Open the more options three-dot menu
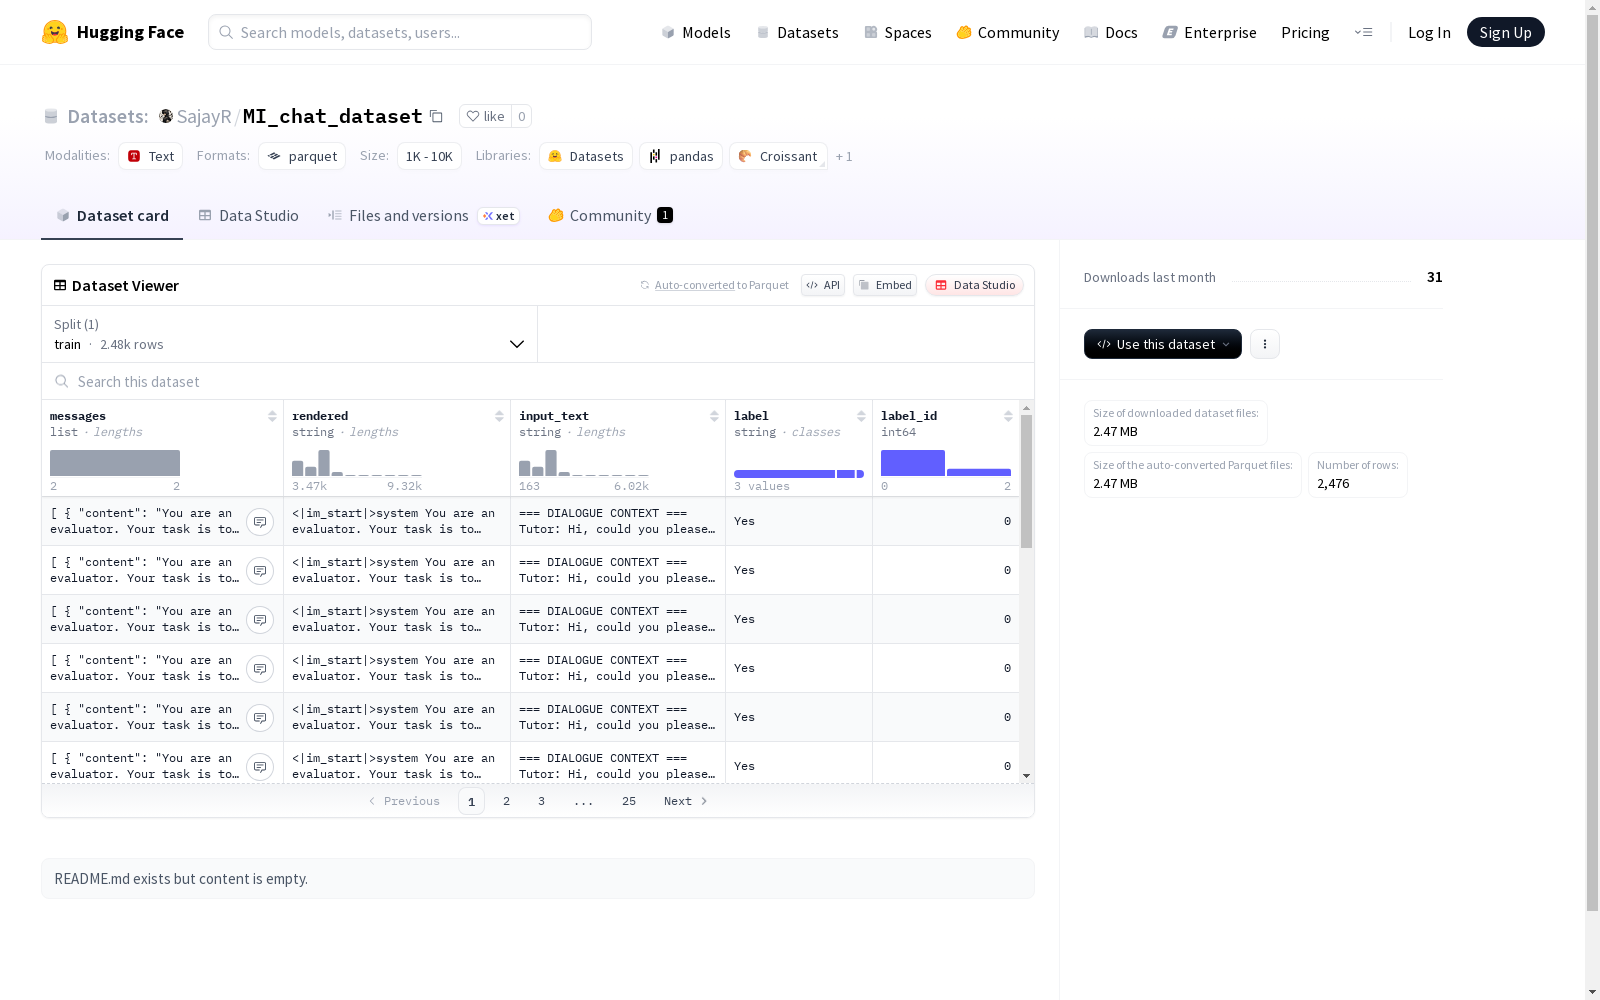1600x1000 pixels. pyautogui.click(x=1265, y=344)
